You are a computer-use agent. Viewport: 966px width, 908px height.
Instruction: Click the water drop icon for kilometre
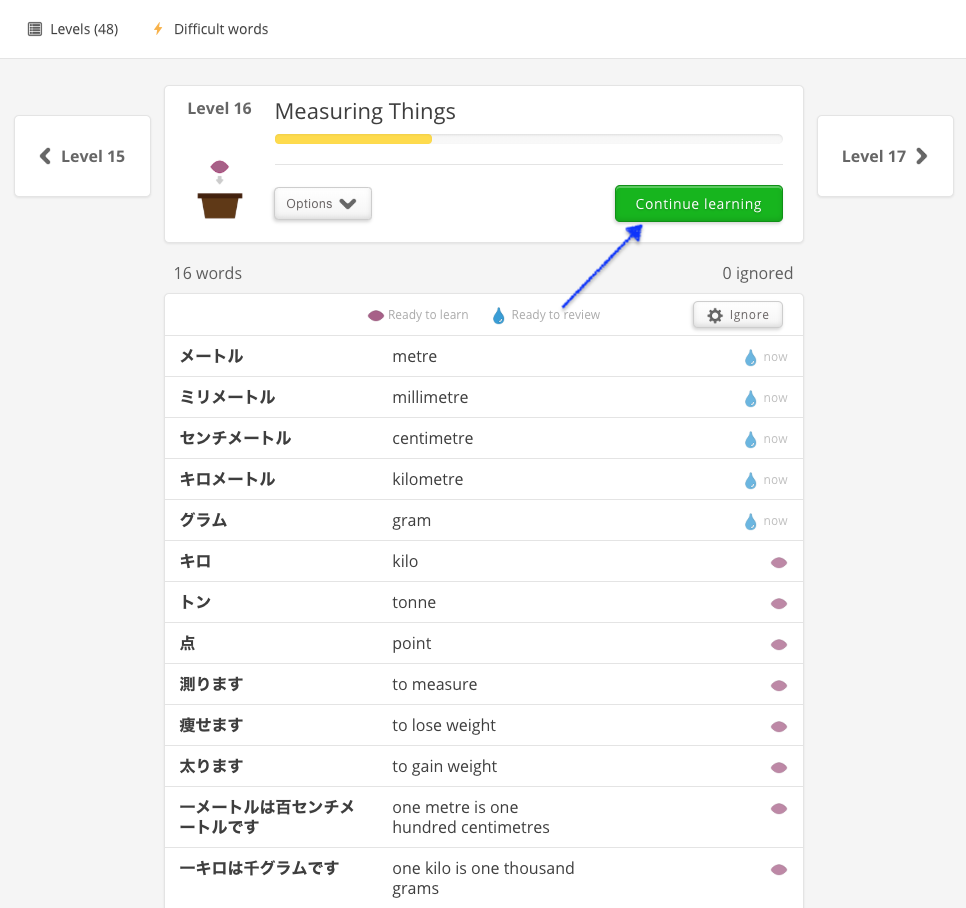tap(750, 480)
